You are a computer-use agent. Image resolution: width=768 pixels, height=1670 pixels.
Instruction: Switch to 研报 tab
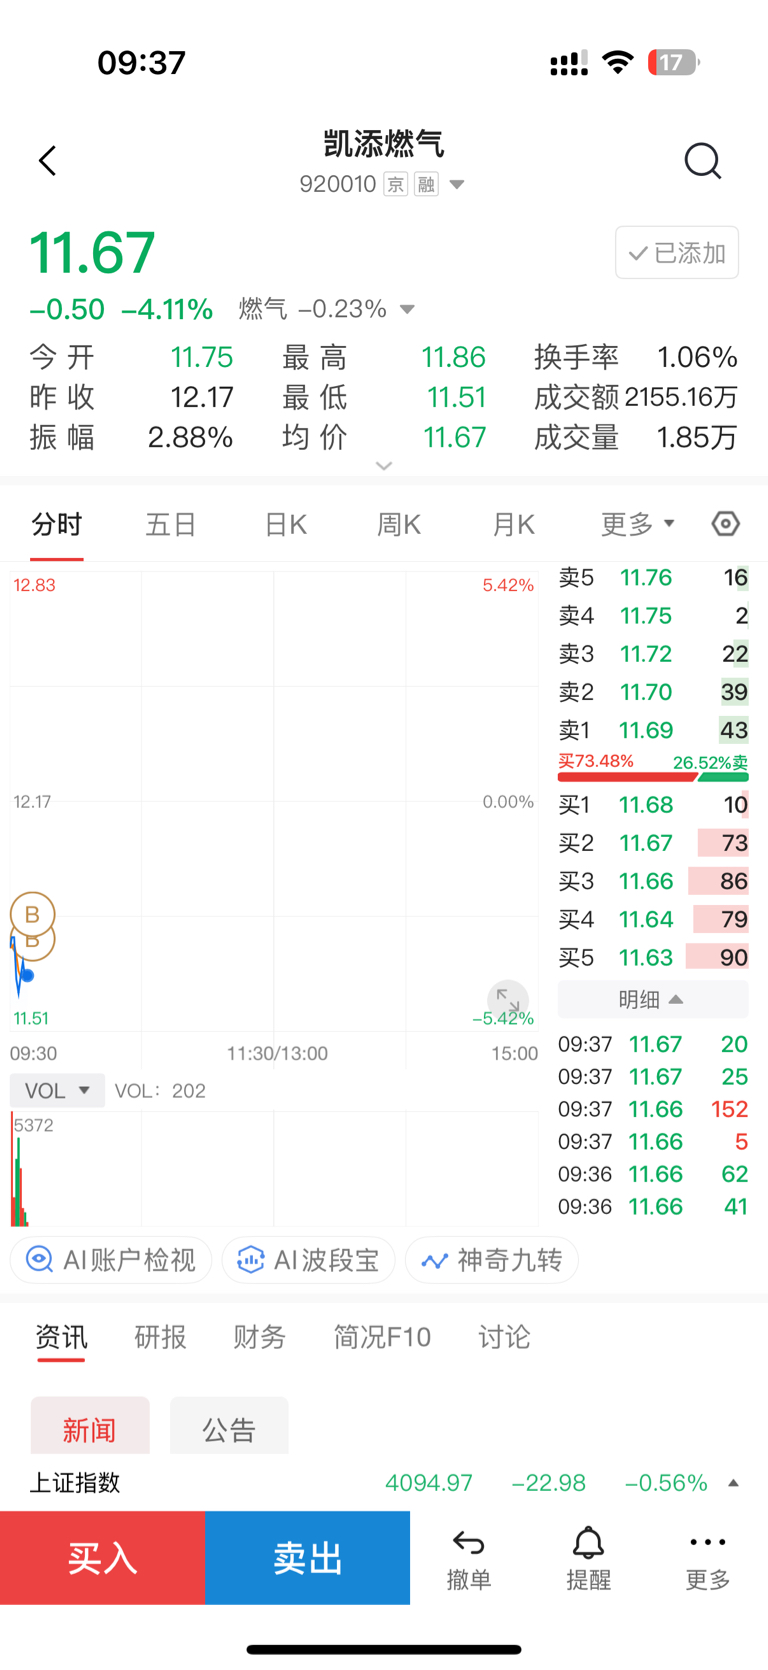pos(160,1337)
